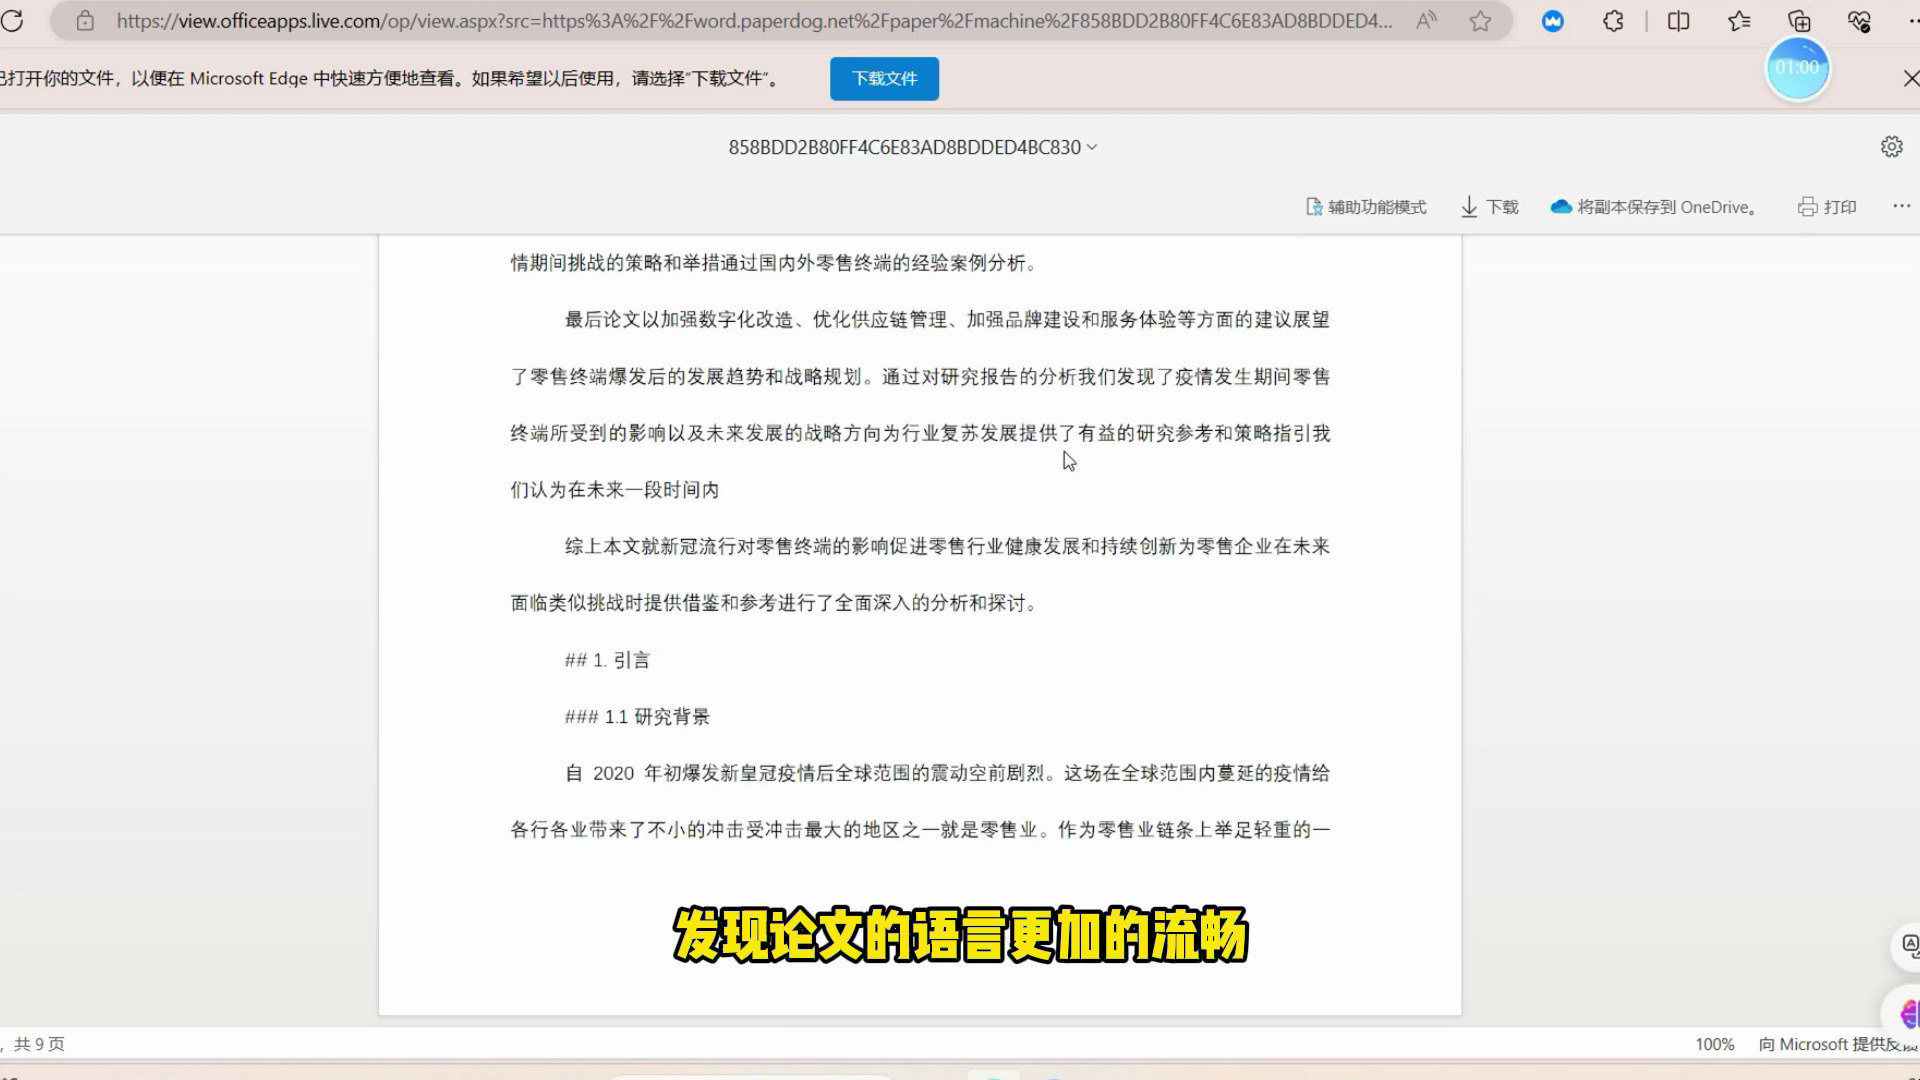Dismiss the notification bar with X
This screenshot has height=1080, width=1920.
pos(1910,78)
